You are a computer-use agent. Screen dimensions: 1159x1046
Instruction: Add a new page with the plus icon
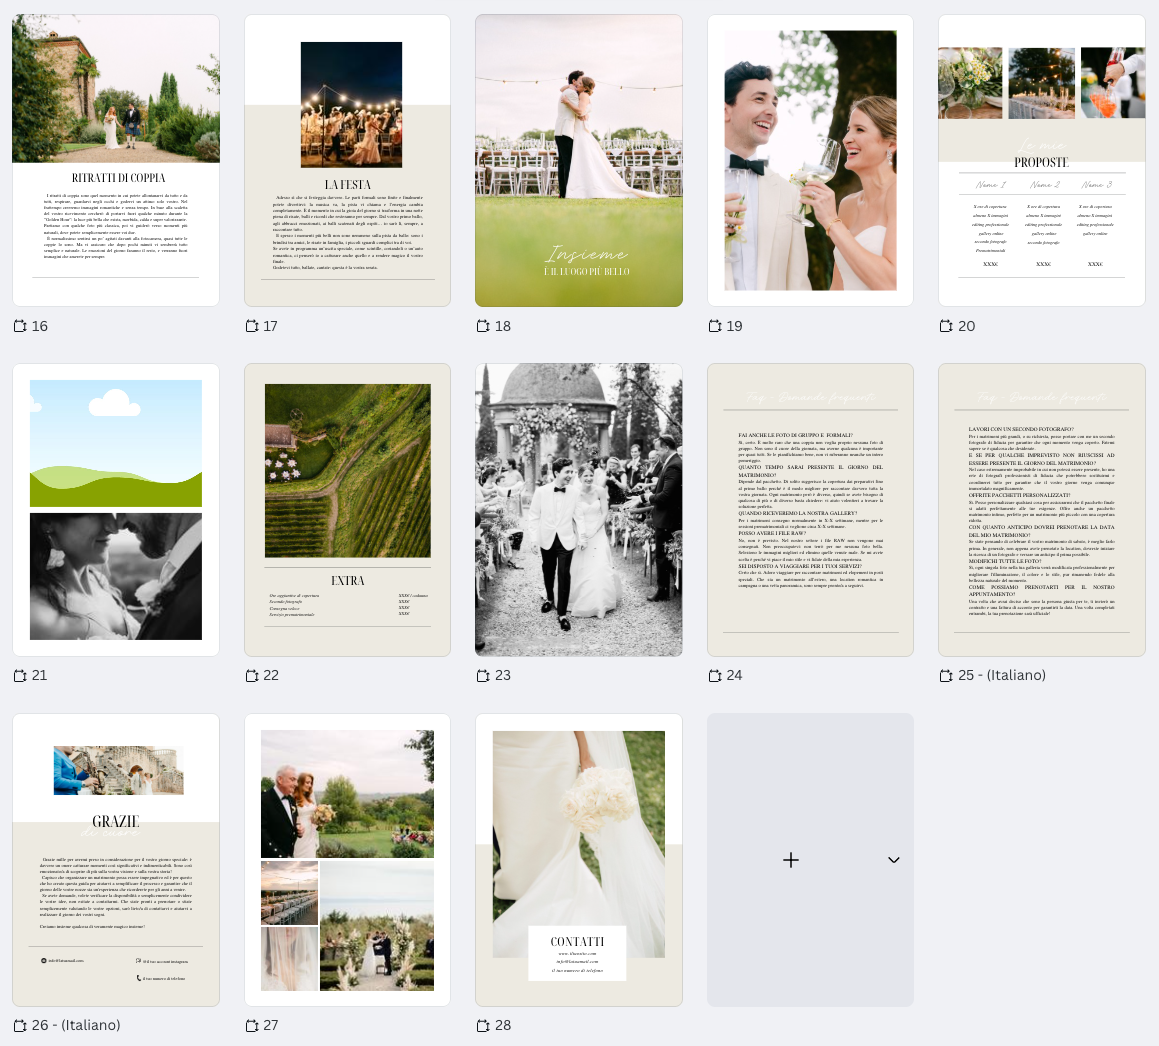(x=791, y=860)
